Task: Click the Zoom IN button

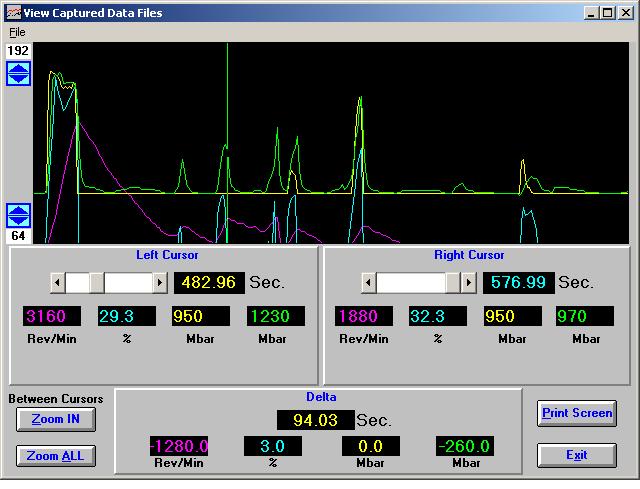Action: pos(56,419)
